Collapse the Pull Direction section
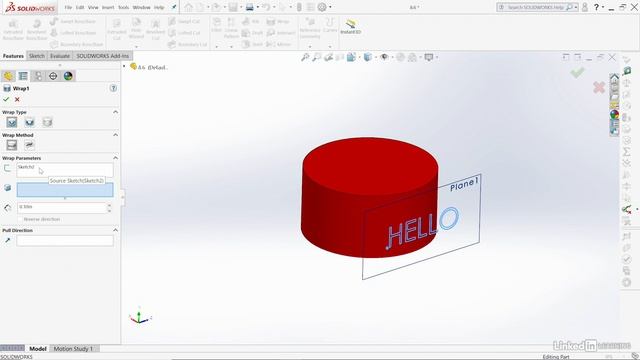This screenshot has height=360, width=640. (116, 230)
